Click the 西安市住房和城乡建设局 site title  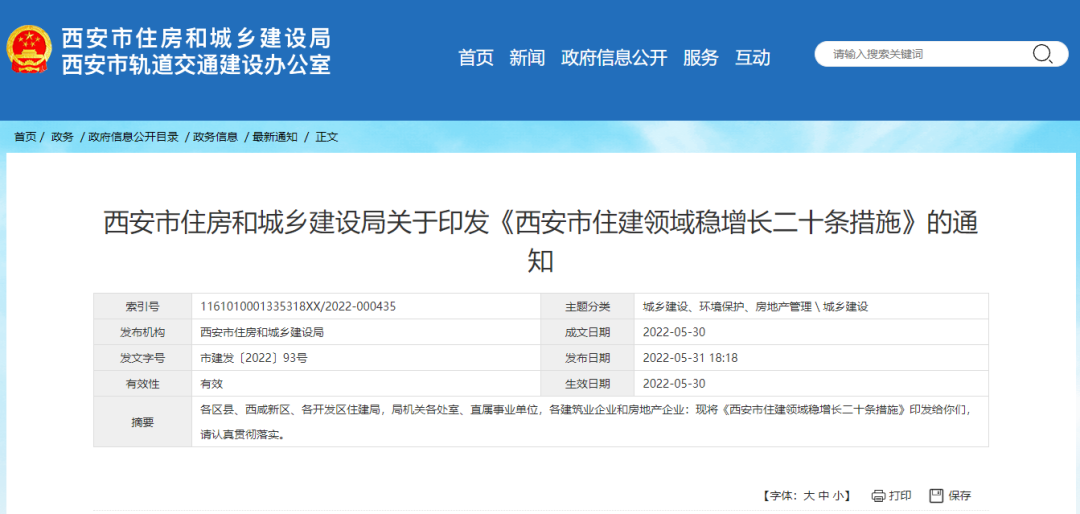click(196, 38)
